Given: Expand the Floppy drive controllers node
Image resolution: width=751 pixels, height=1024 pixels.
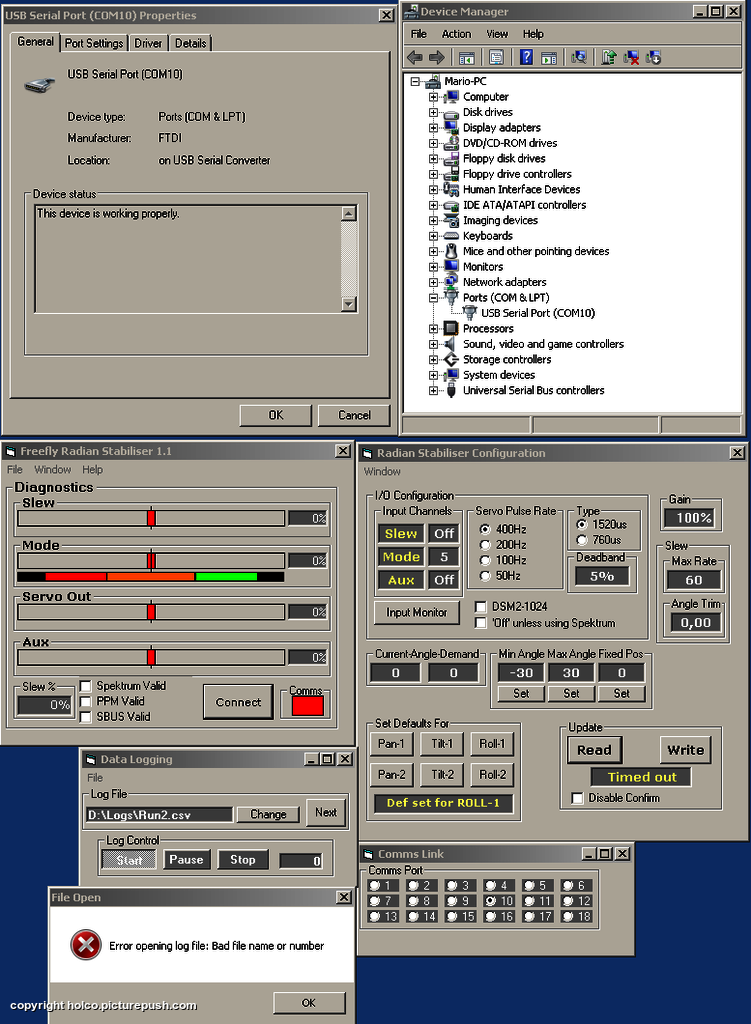Looking at the screenshot, I should coord(433,174).
